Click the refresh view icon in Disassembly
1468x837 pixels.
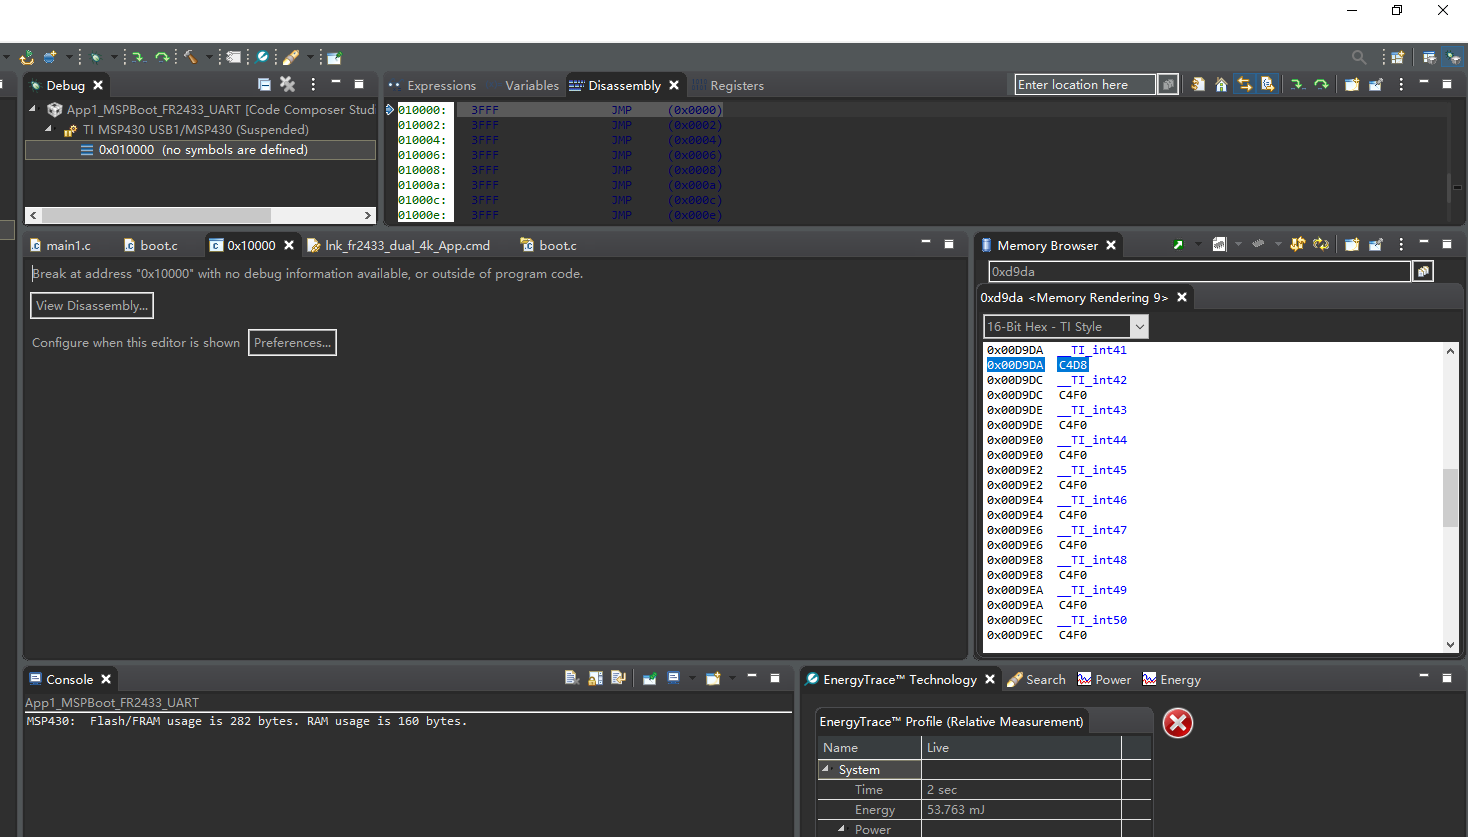(x=1198, y=85)
